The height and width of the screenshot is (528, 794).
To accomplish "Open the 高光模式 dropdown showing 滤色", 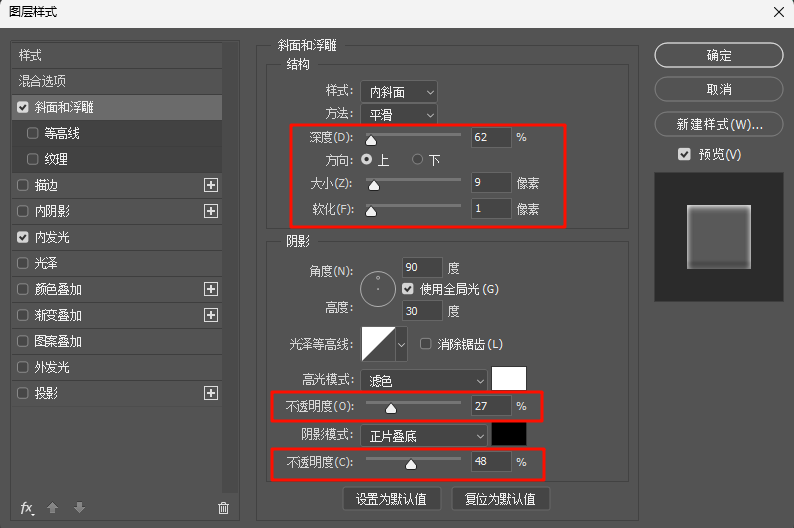I will (424, 380).
